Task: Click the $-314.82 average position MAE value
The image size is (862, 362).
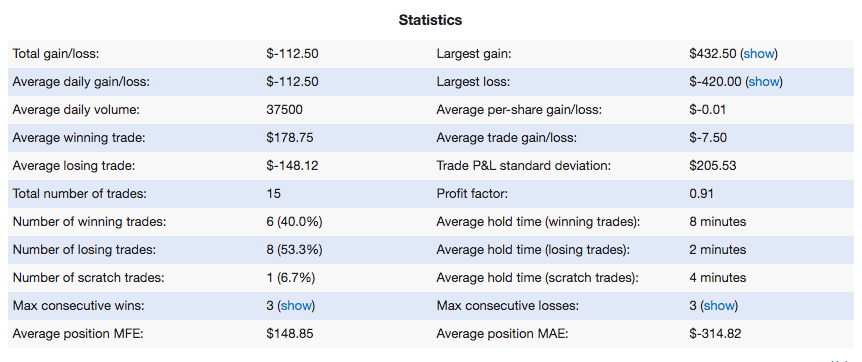Action: click(x=715, y=333)
